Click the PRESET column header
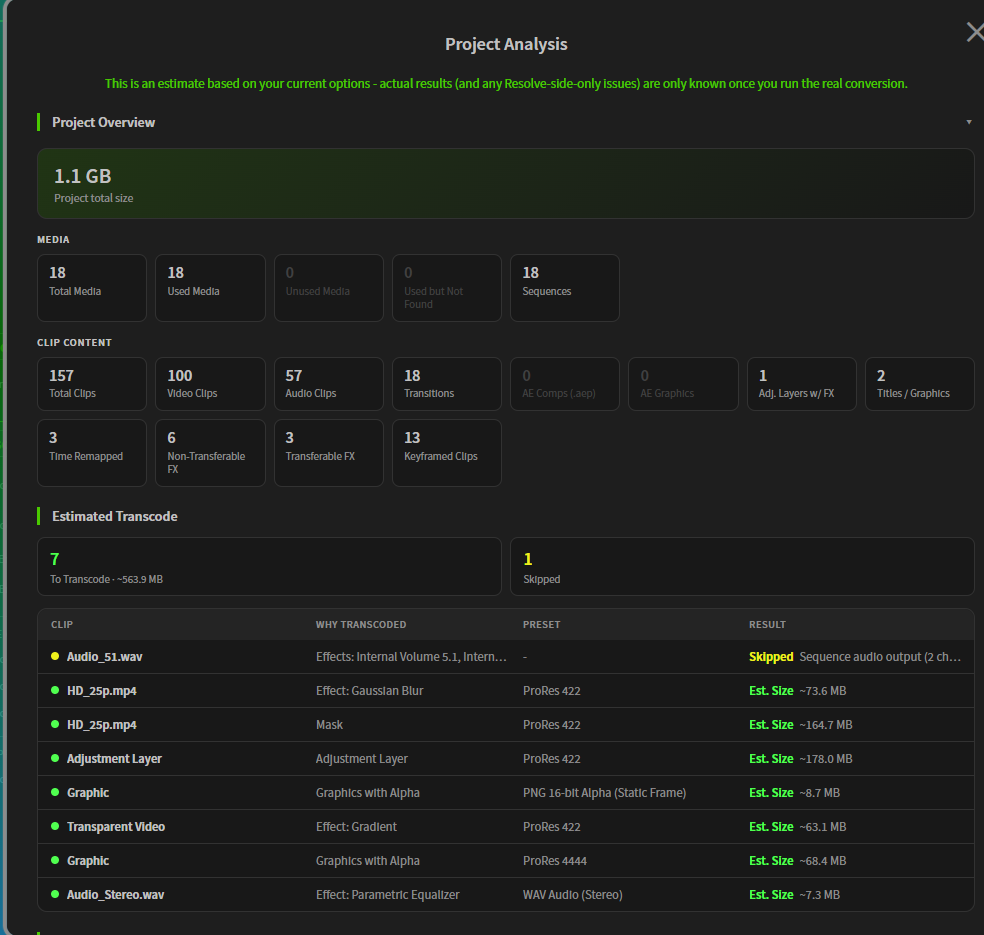 (x=542, y=624)
